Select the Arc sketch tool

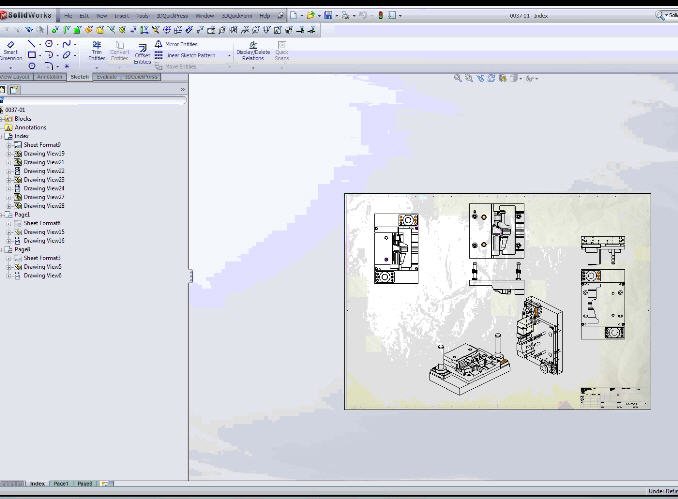49,55
